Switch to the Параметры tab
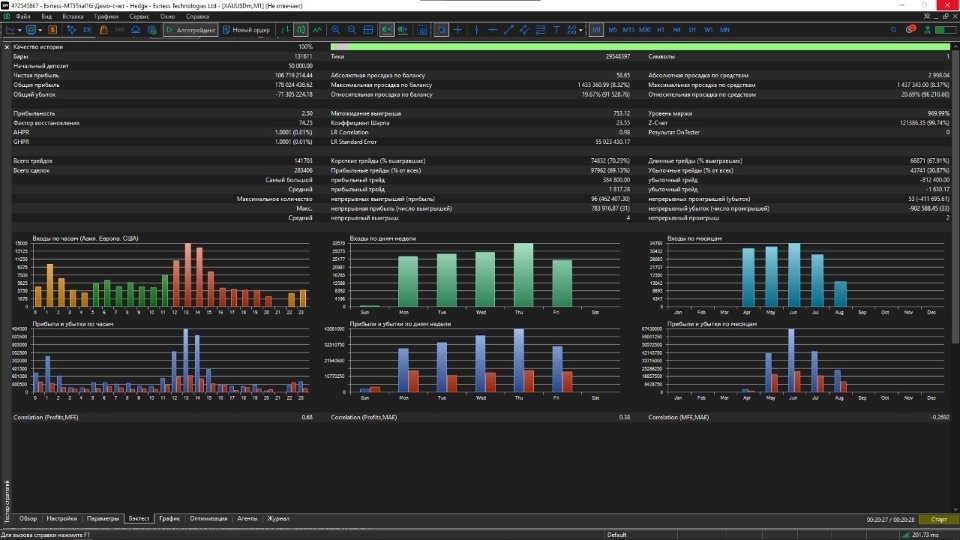 click(x=103, y=519)
